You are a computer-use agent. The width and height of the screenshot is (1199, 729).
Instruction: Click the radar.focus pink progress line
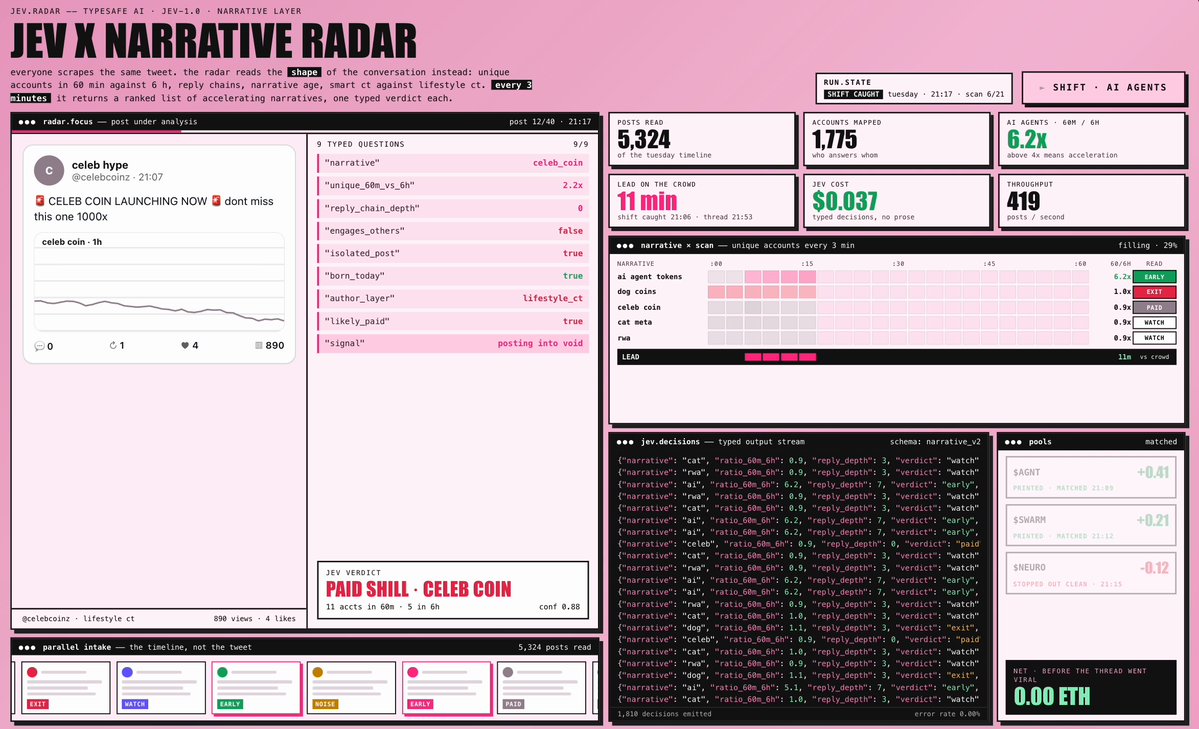click(x=97, y=132)
